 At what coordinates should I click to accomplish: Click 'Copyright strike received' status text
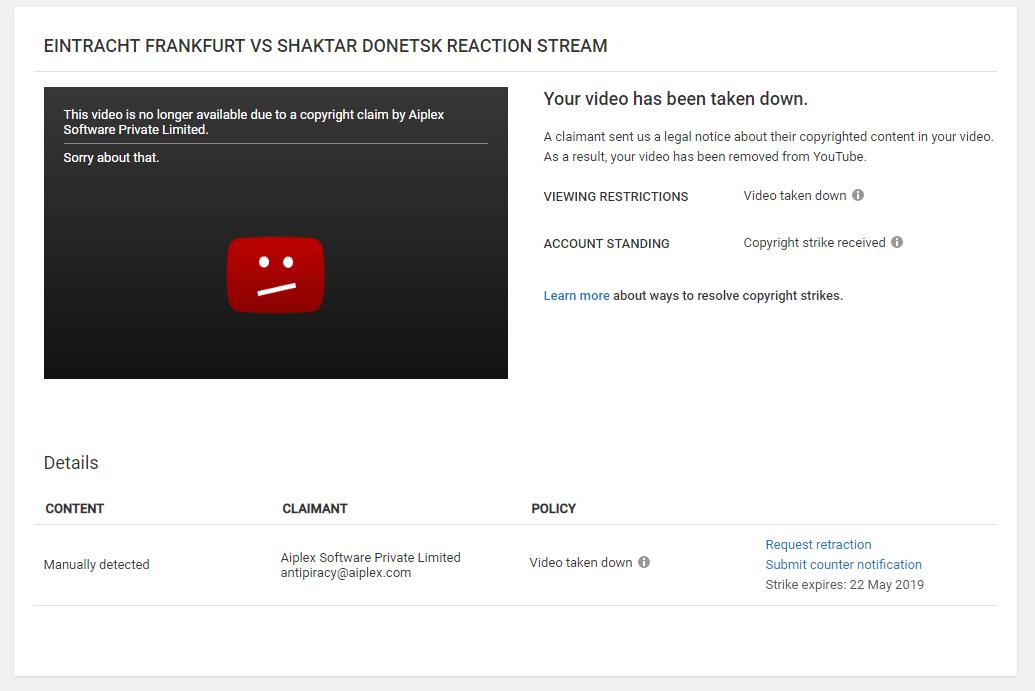pyautogui.click(x=814, y=242)
